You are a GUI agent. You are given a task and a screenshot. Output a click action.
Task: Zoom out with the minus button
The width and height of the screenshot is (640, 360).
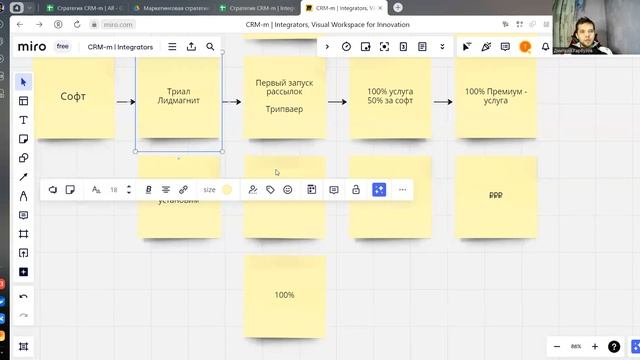click(x=557, y=347)
